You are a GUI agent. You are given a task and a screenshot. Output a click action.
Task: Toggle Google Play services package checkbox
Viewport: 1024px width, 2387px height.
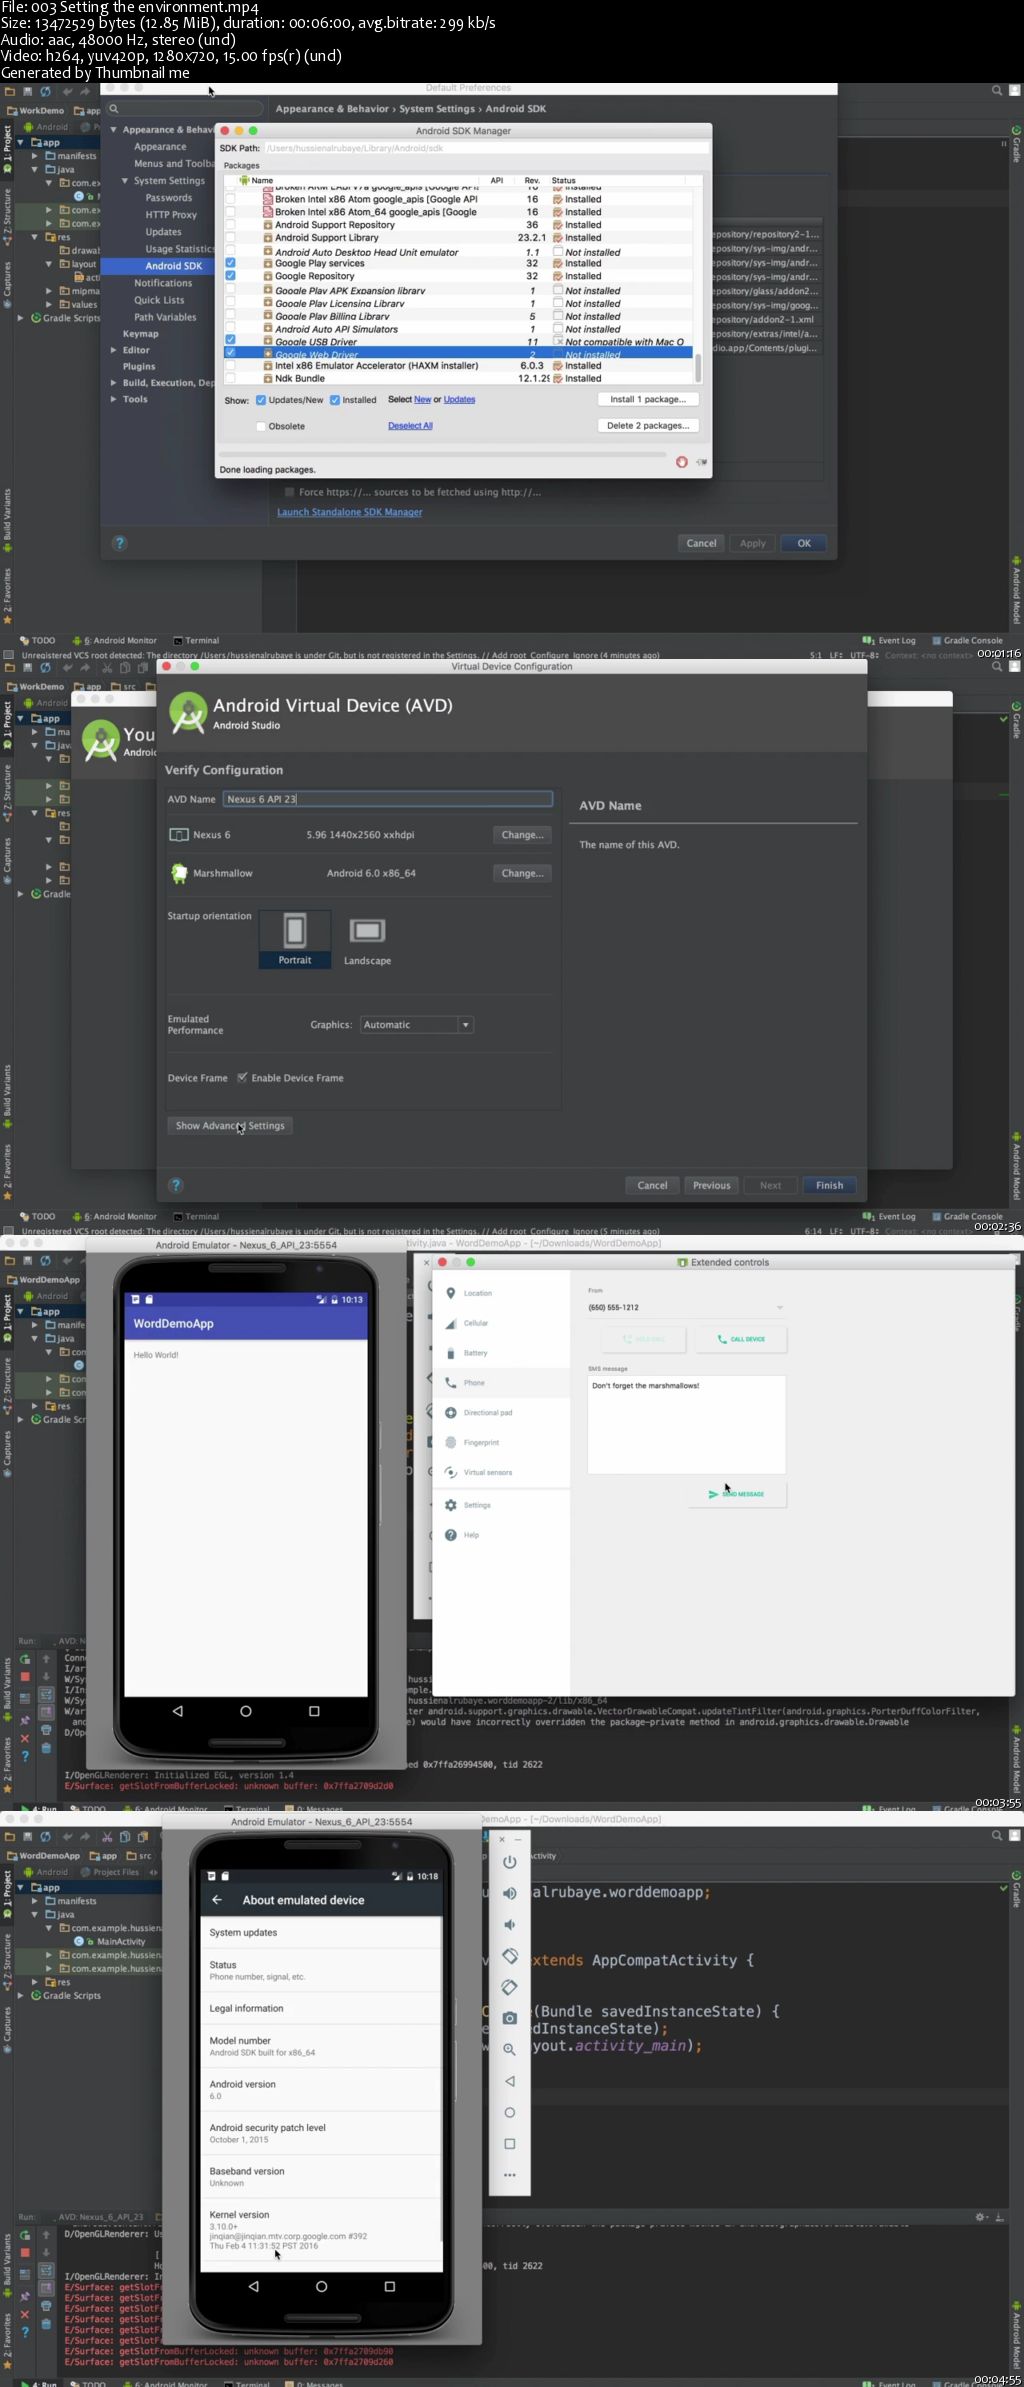click(x=230, y=263)
